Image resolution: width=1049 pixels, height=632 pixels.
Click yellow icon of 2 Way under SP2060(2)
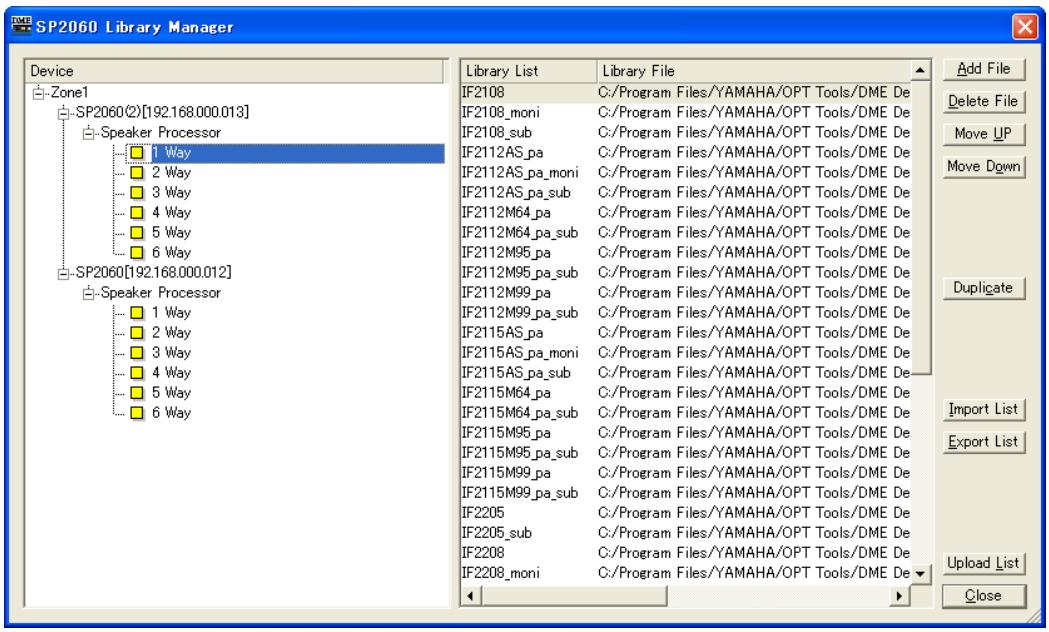point(137,173)
